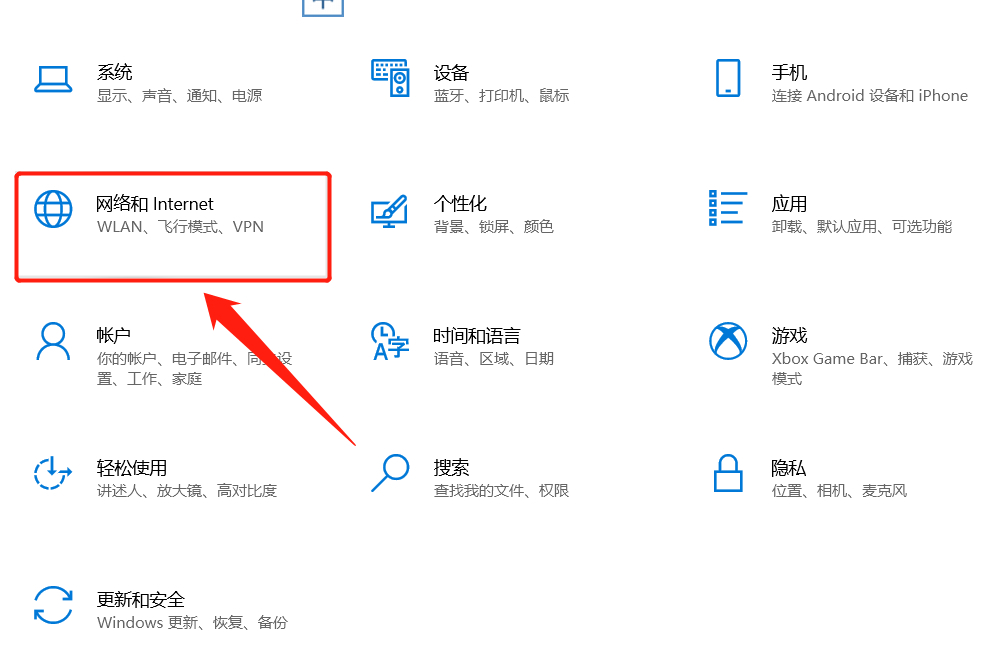The width and height of the screenshot is (982, 655).
Task: Open 个性化 via the paintbrush icon
Action: point(389,210)
